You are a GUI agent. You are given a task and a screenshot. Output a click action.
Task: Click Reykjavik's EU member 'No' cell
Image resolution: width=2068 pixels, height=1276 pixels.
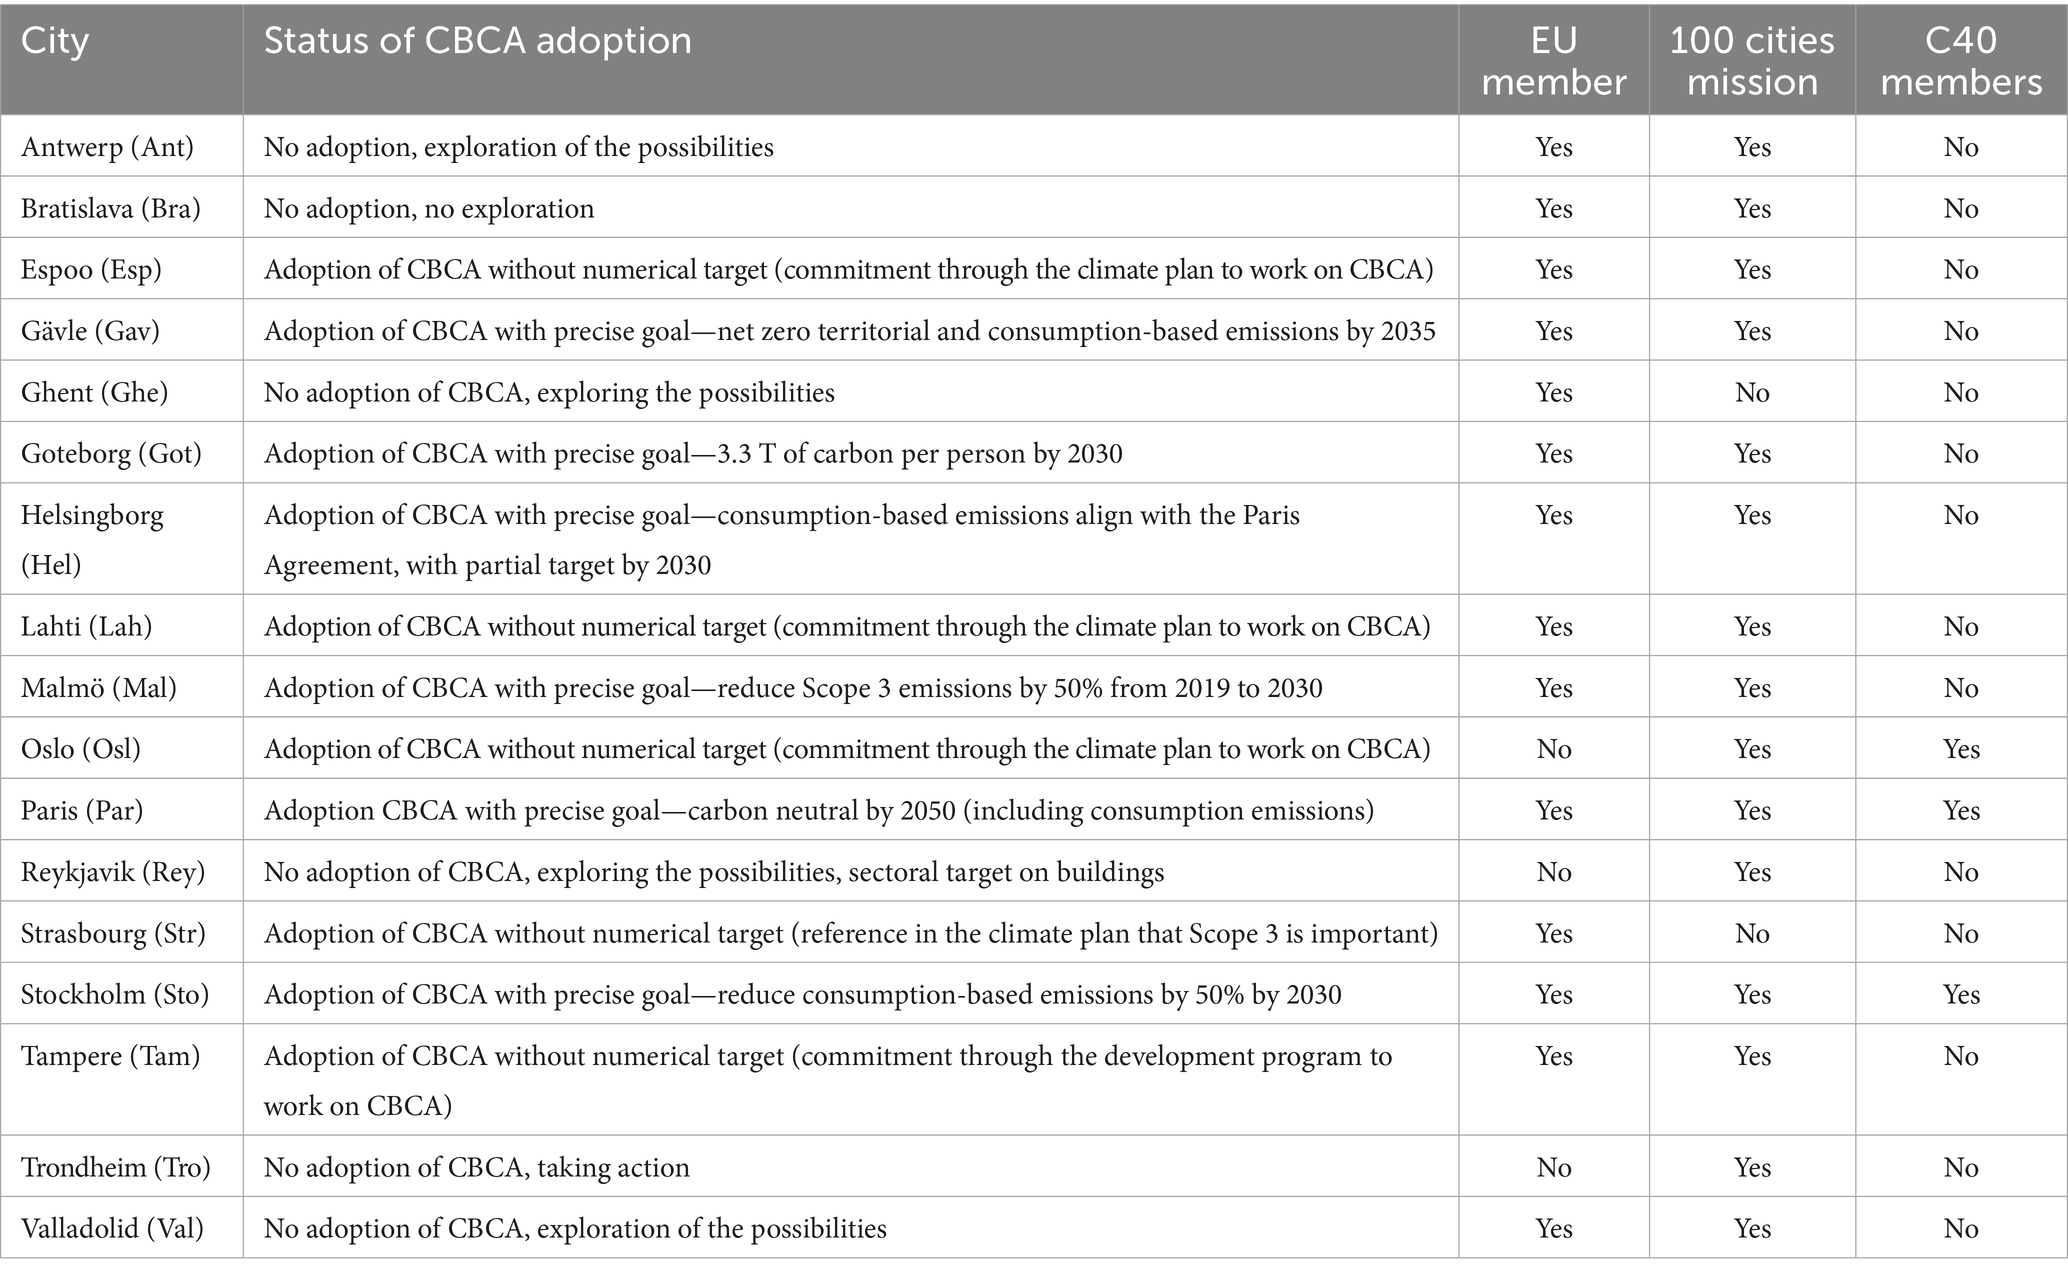pyautogui.click(x=1553, y=872)
